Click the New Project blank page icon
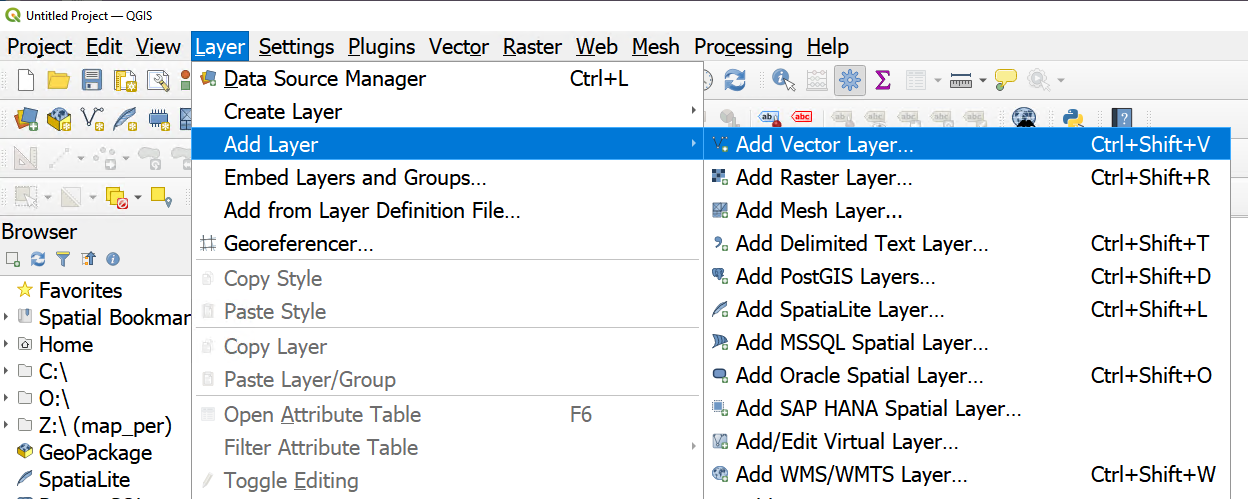The image size is (1248, 499). click(26, 80)
